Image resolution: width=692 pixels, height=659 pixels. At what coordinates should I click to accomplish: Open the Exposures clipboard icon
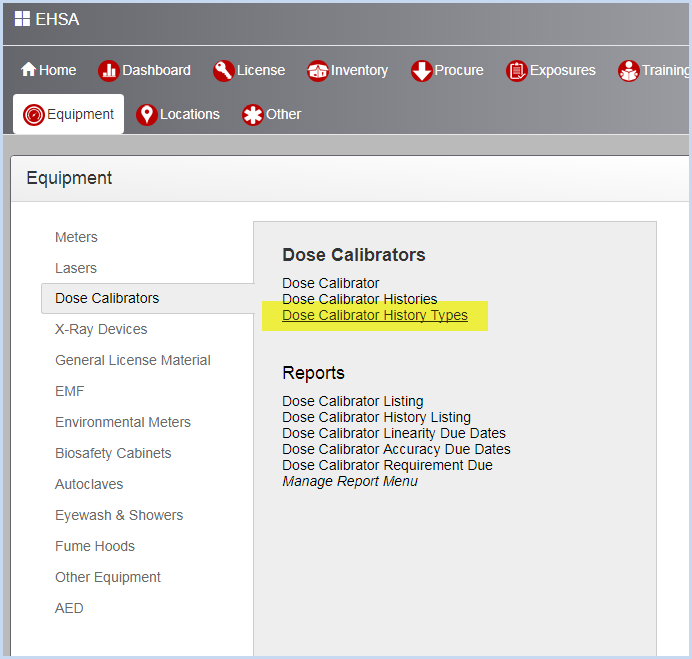click(517, 71)
